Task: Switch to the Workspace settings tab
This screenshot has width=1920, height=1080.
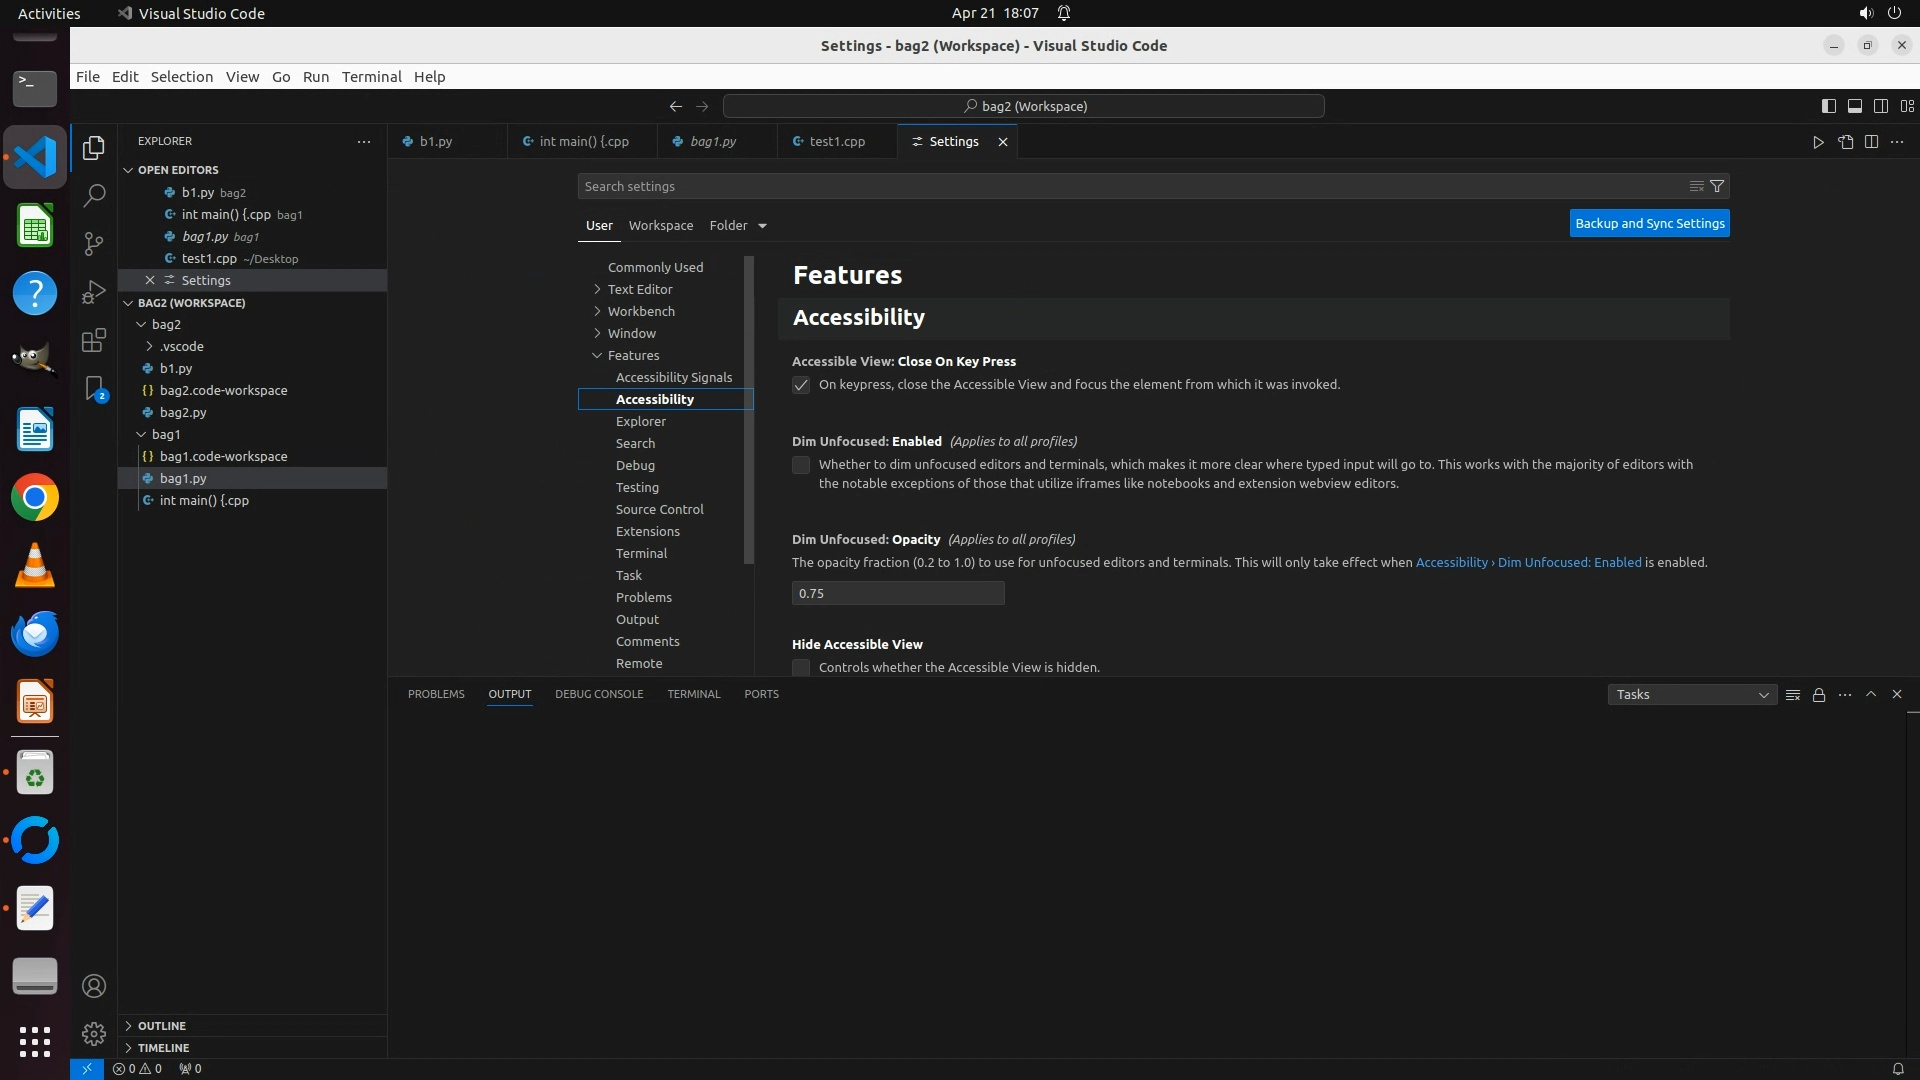Action: (x=660, y=225)
